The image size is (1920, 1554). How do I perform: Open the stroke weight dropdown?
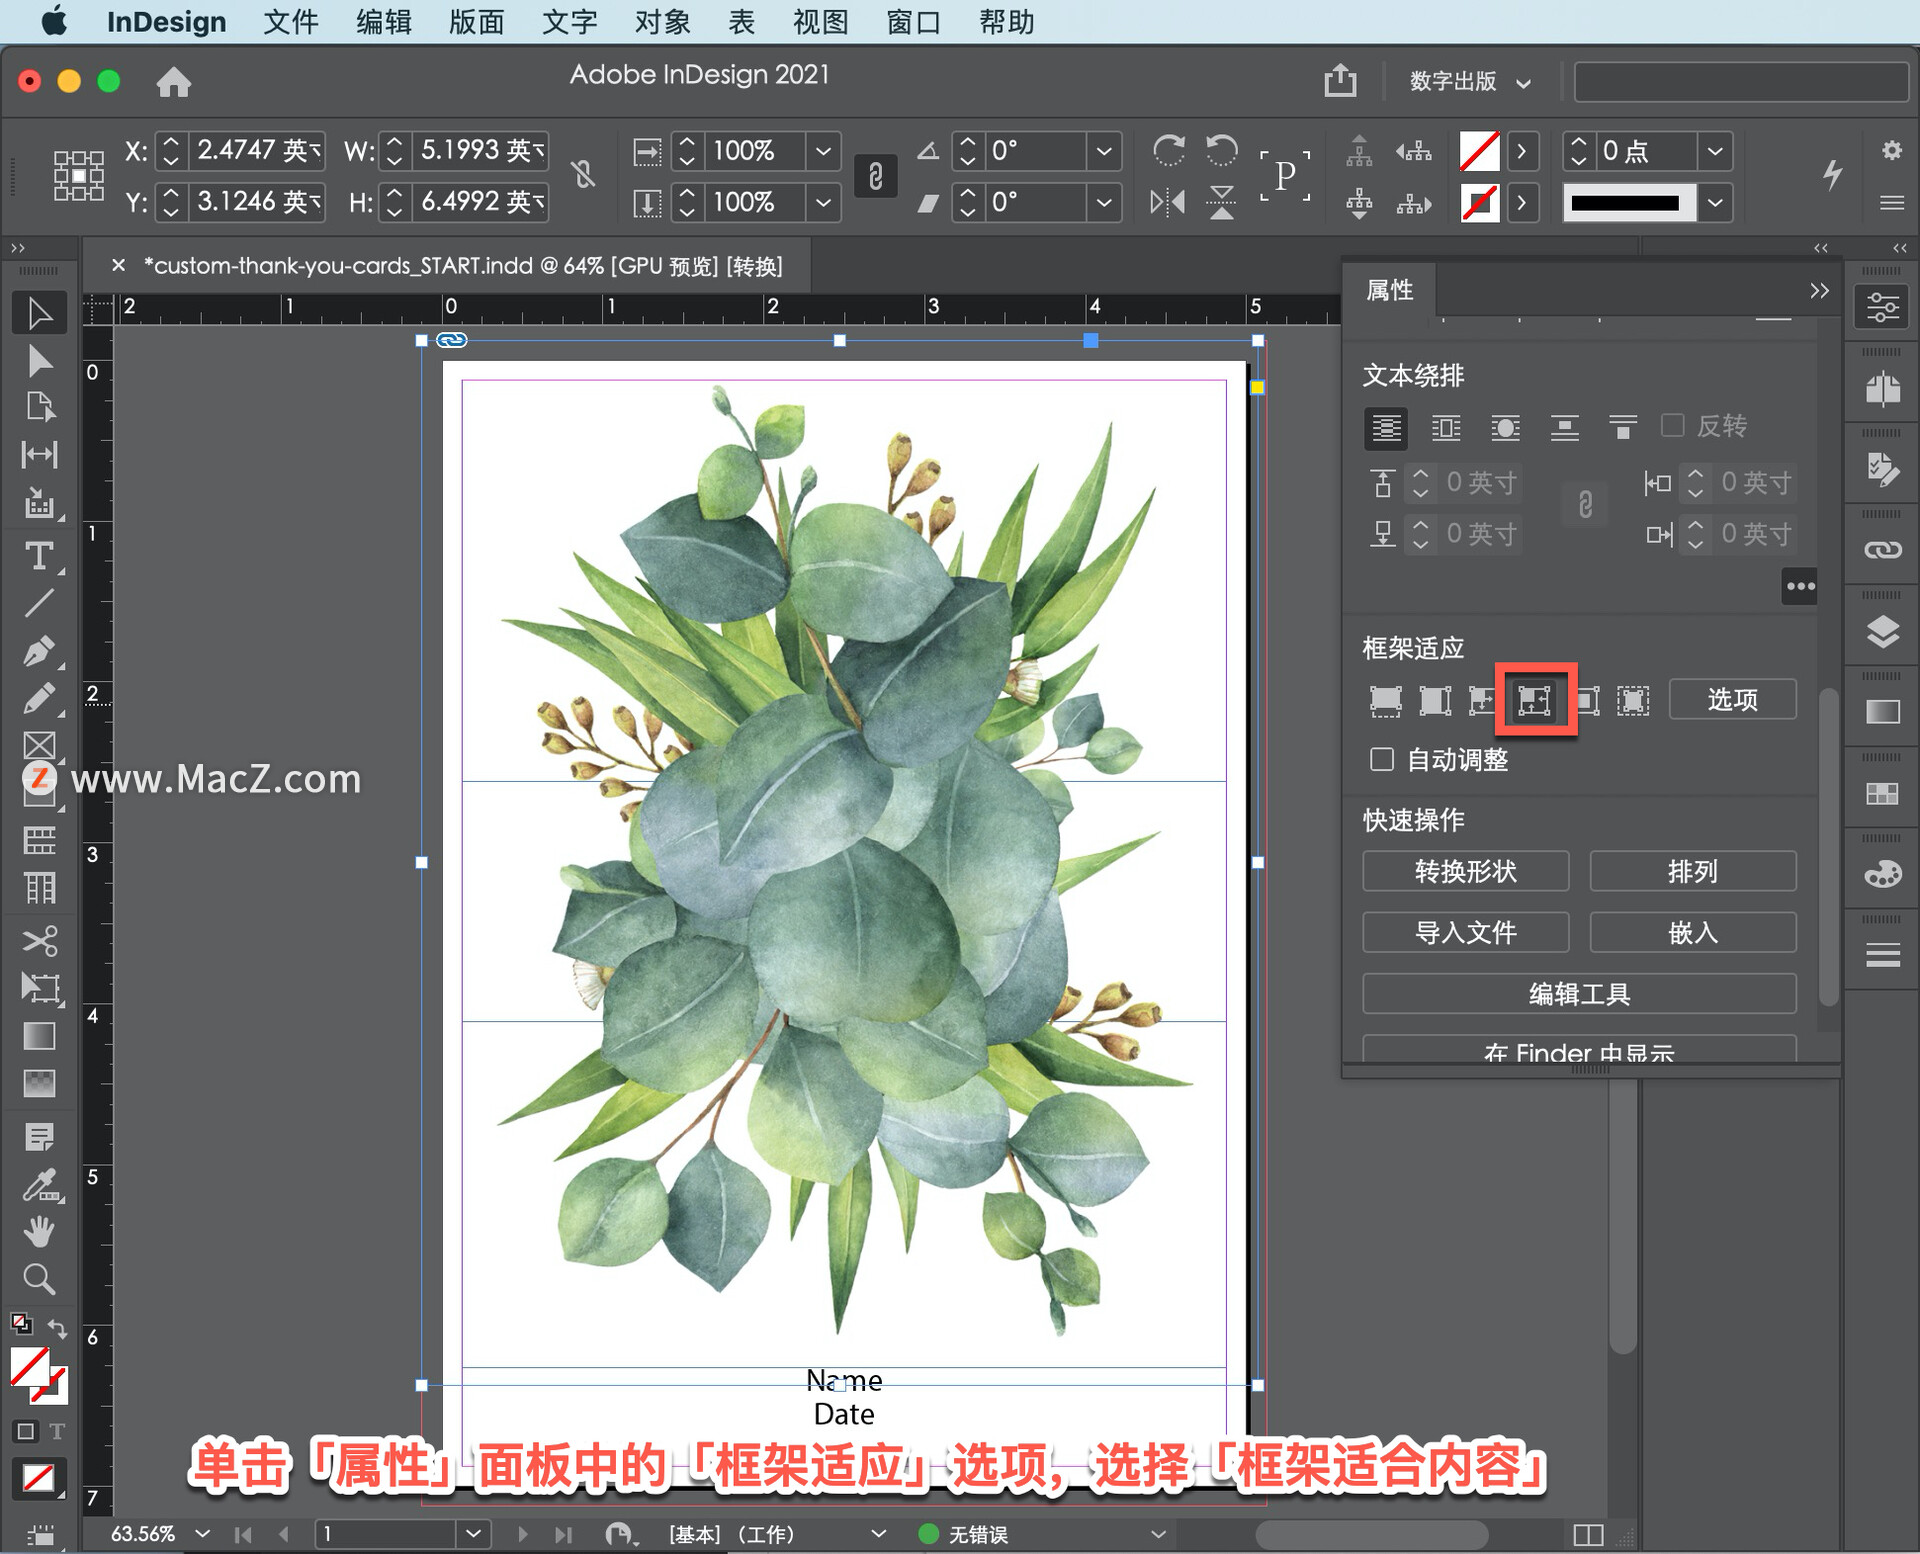pos(1715,151)
